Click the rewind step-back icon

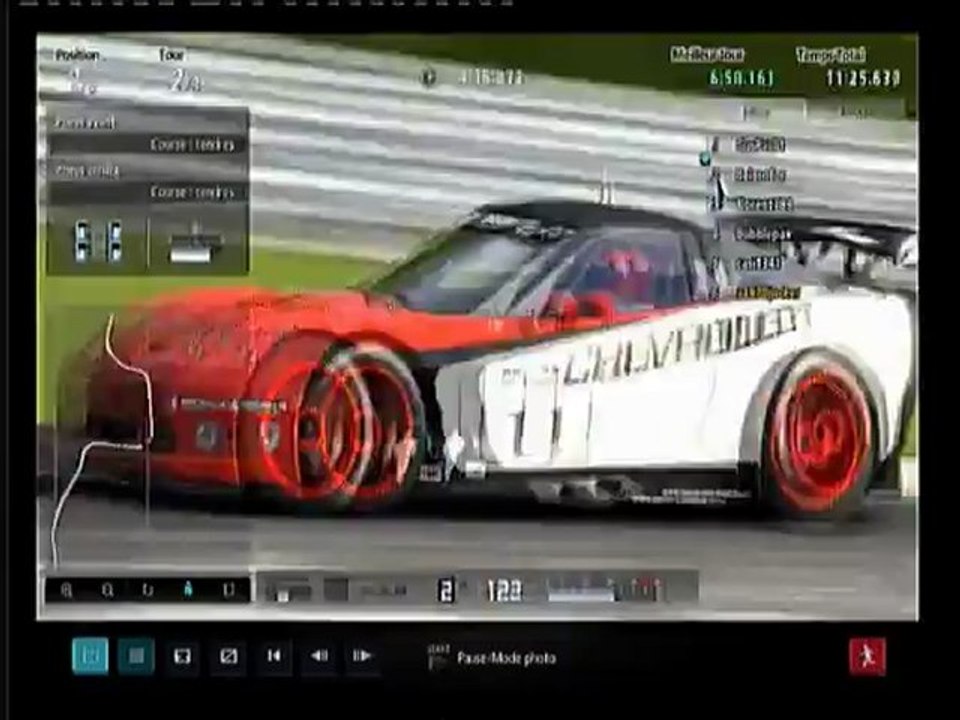319,656
